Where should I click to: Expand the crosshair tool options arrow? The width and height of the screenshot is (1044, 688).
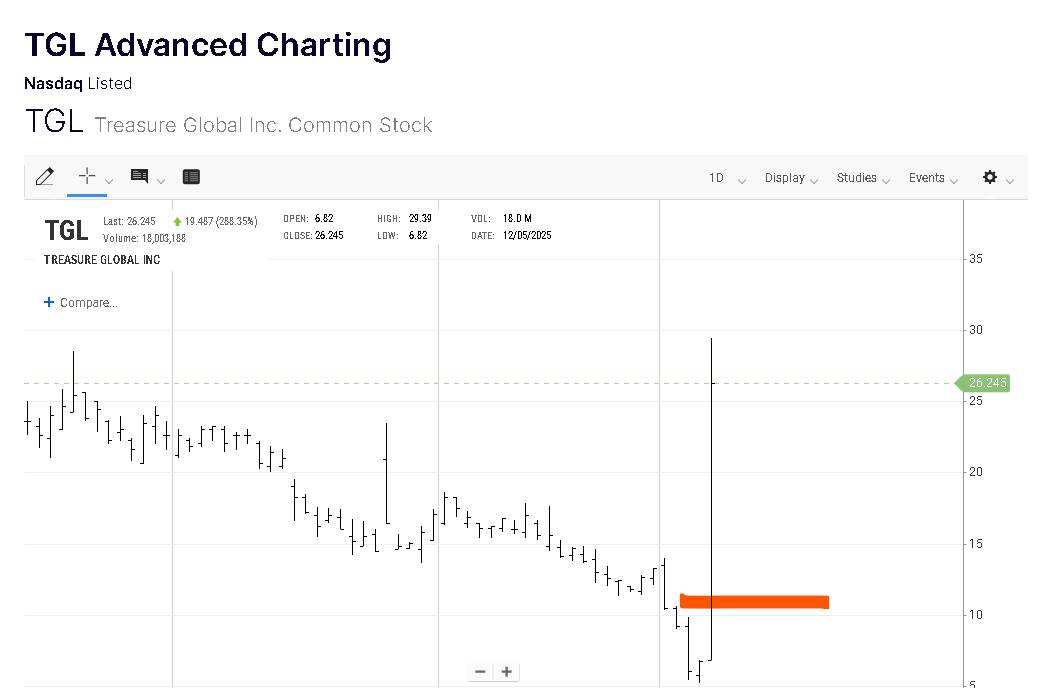109,181
